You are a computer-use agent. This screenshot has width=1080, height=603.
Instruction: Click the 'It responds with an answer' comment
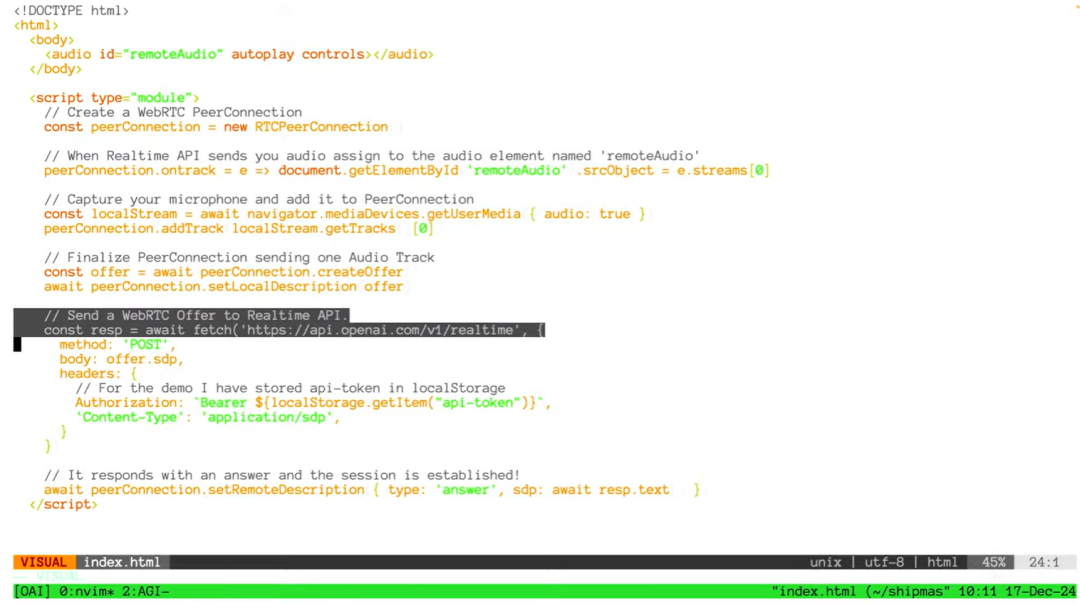tap(282, 476)
